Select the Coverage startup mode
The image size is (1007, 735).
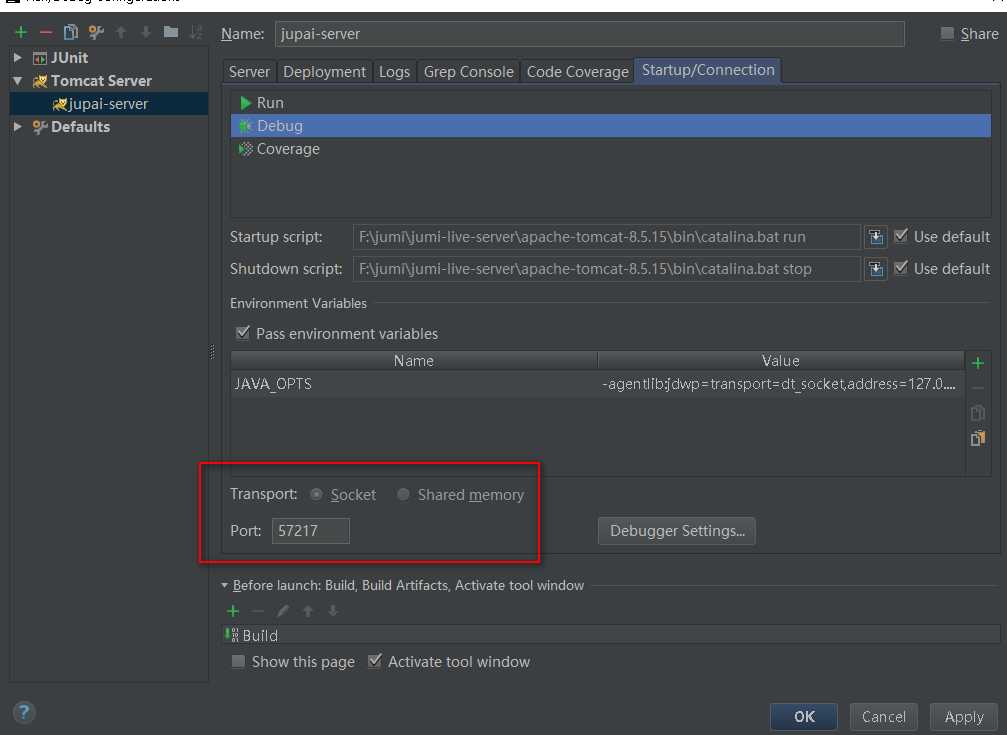pyautogui.click(x=610, y=149)
